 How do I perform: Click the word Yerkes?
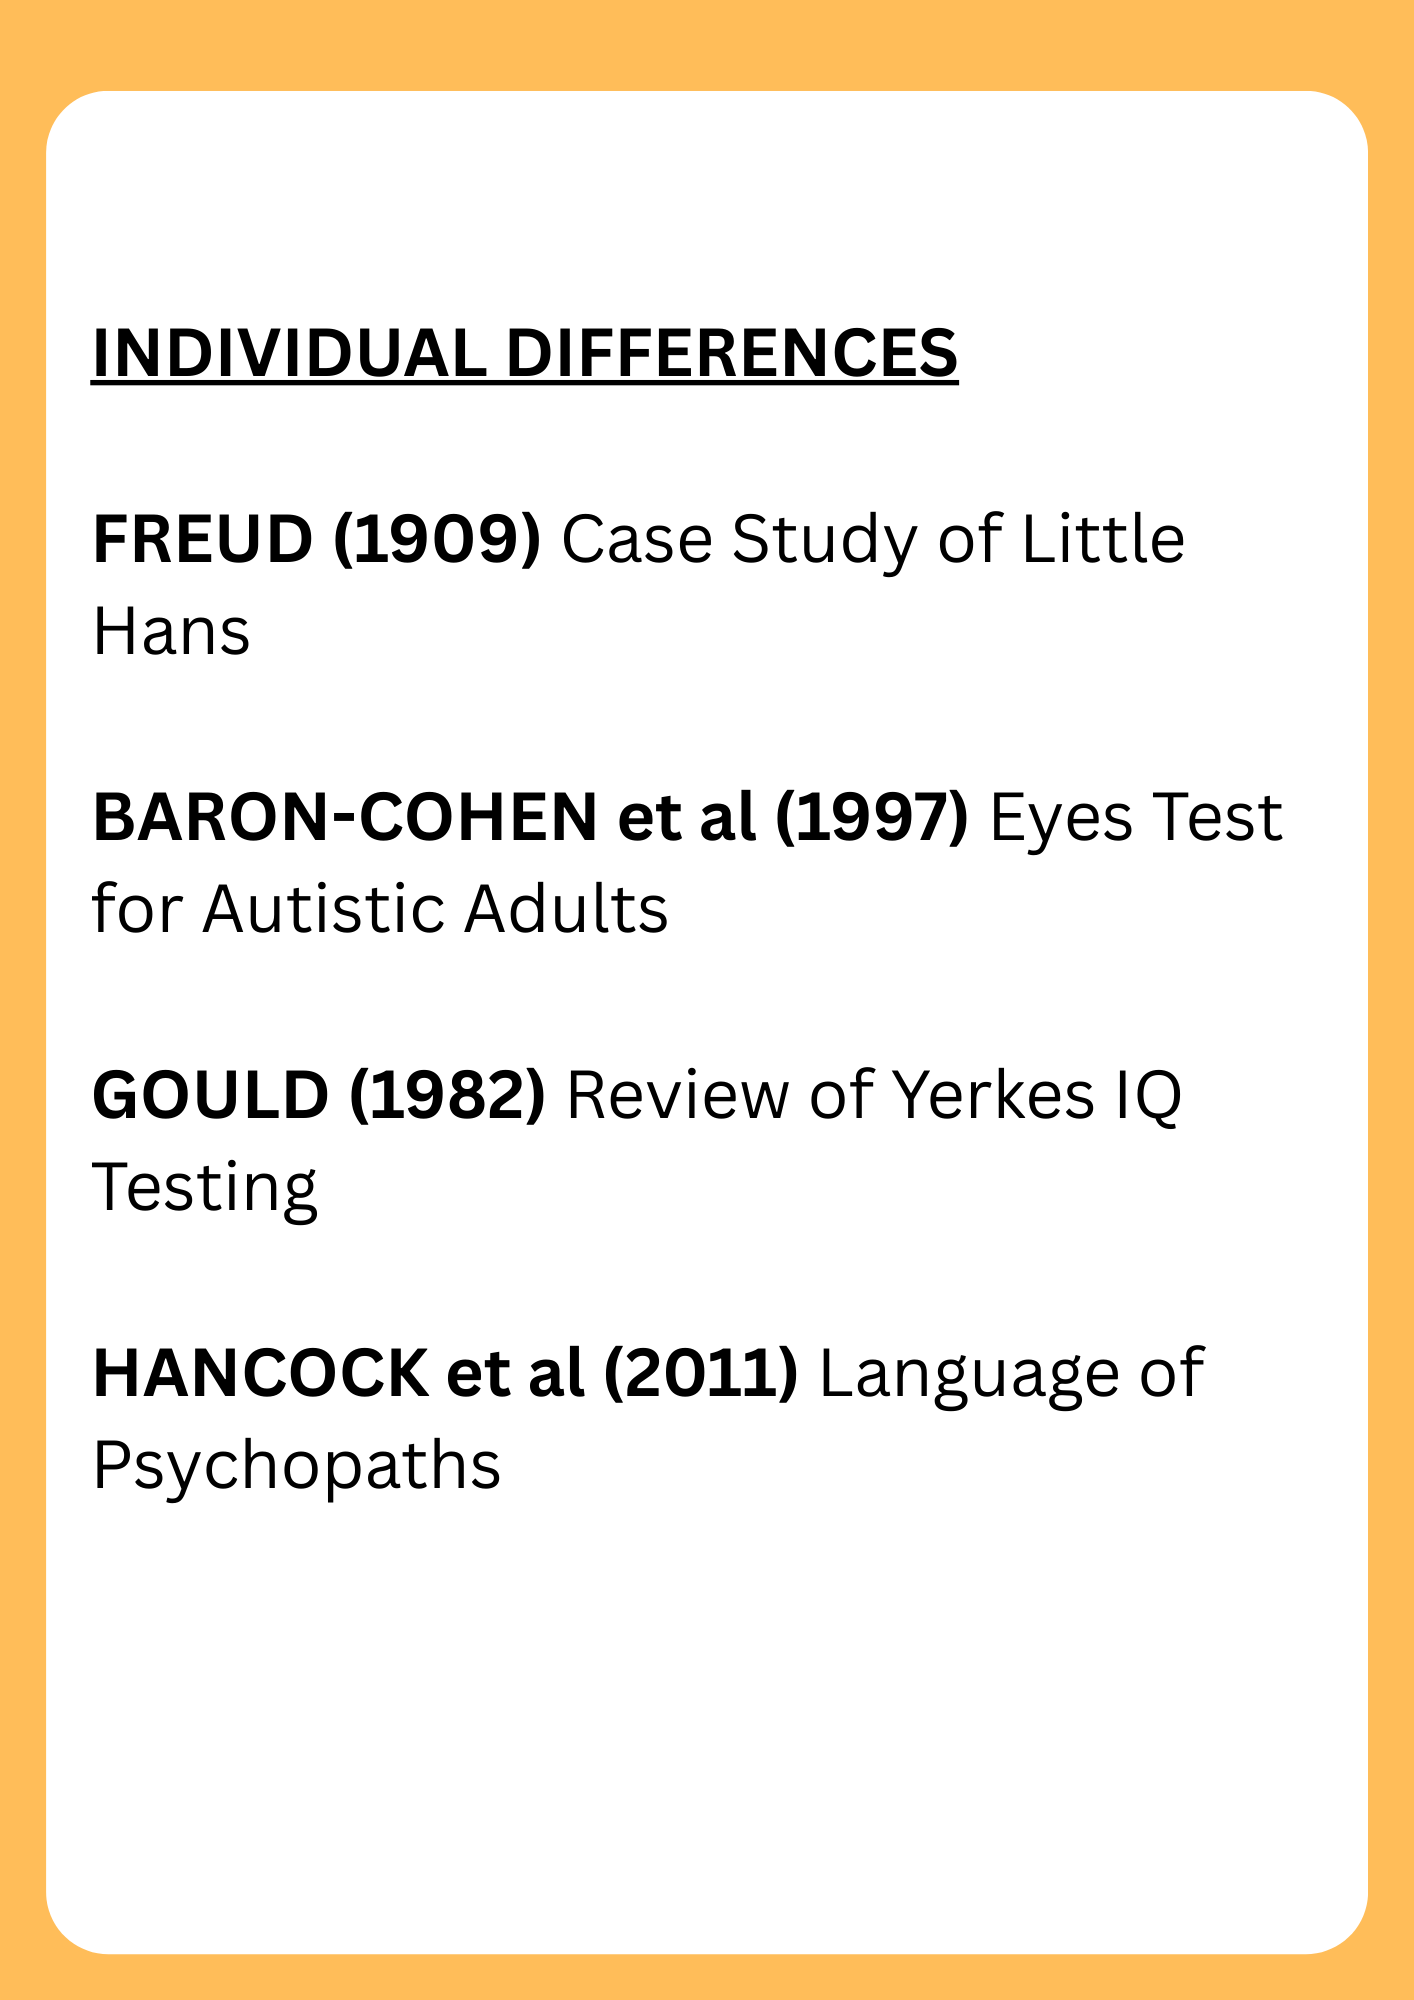point(992,1095)
